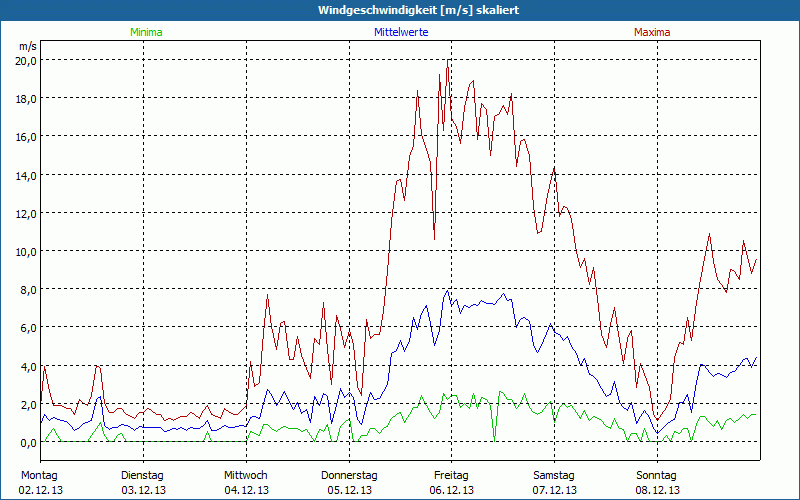Click the 16,0 y-axis value
The image size is (800, 500).
pos(25,137)
